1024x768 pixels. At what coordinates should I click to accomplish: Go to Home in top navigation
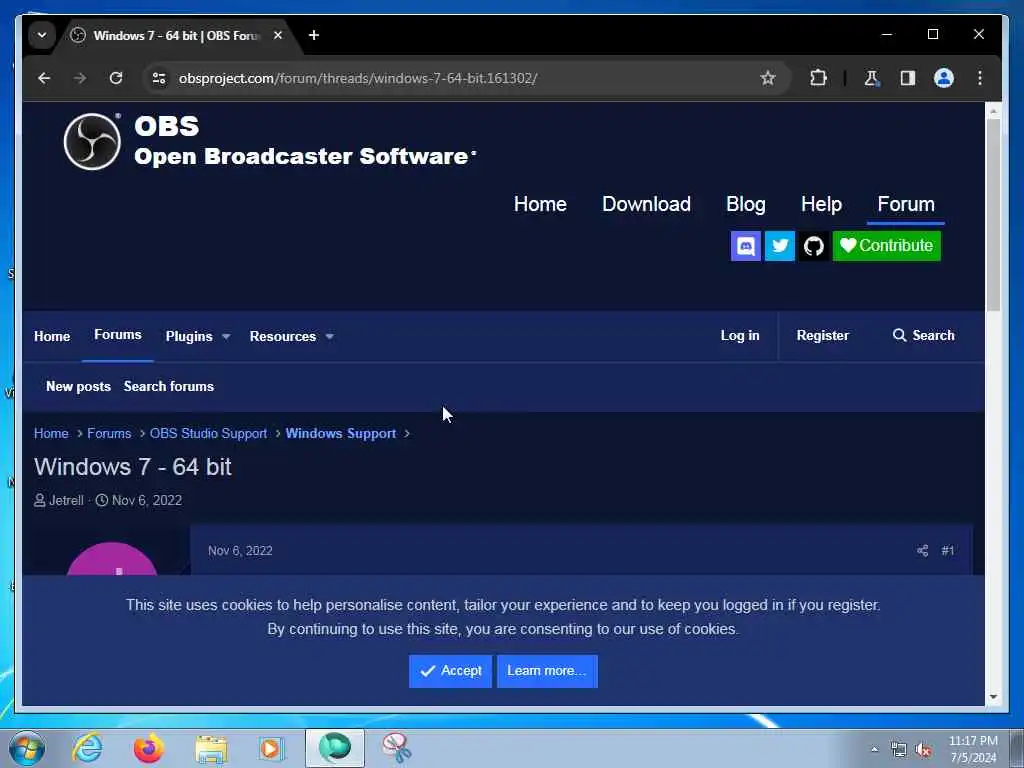tap(540, 204)
